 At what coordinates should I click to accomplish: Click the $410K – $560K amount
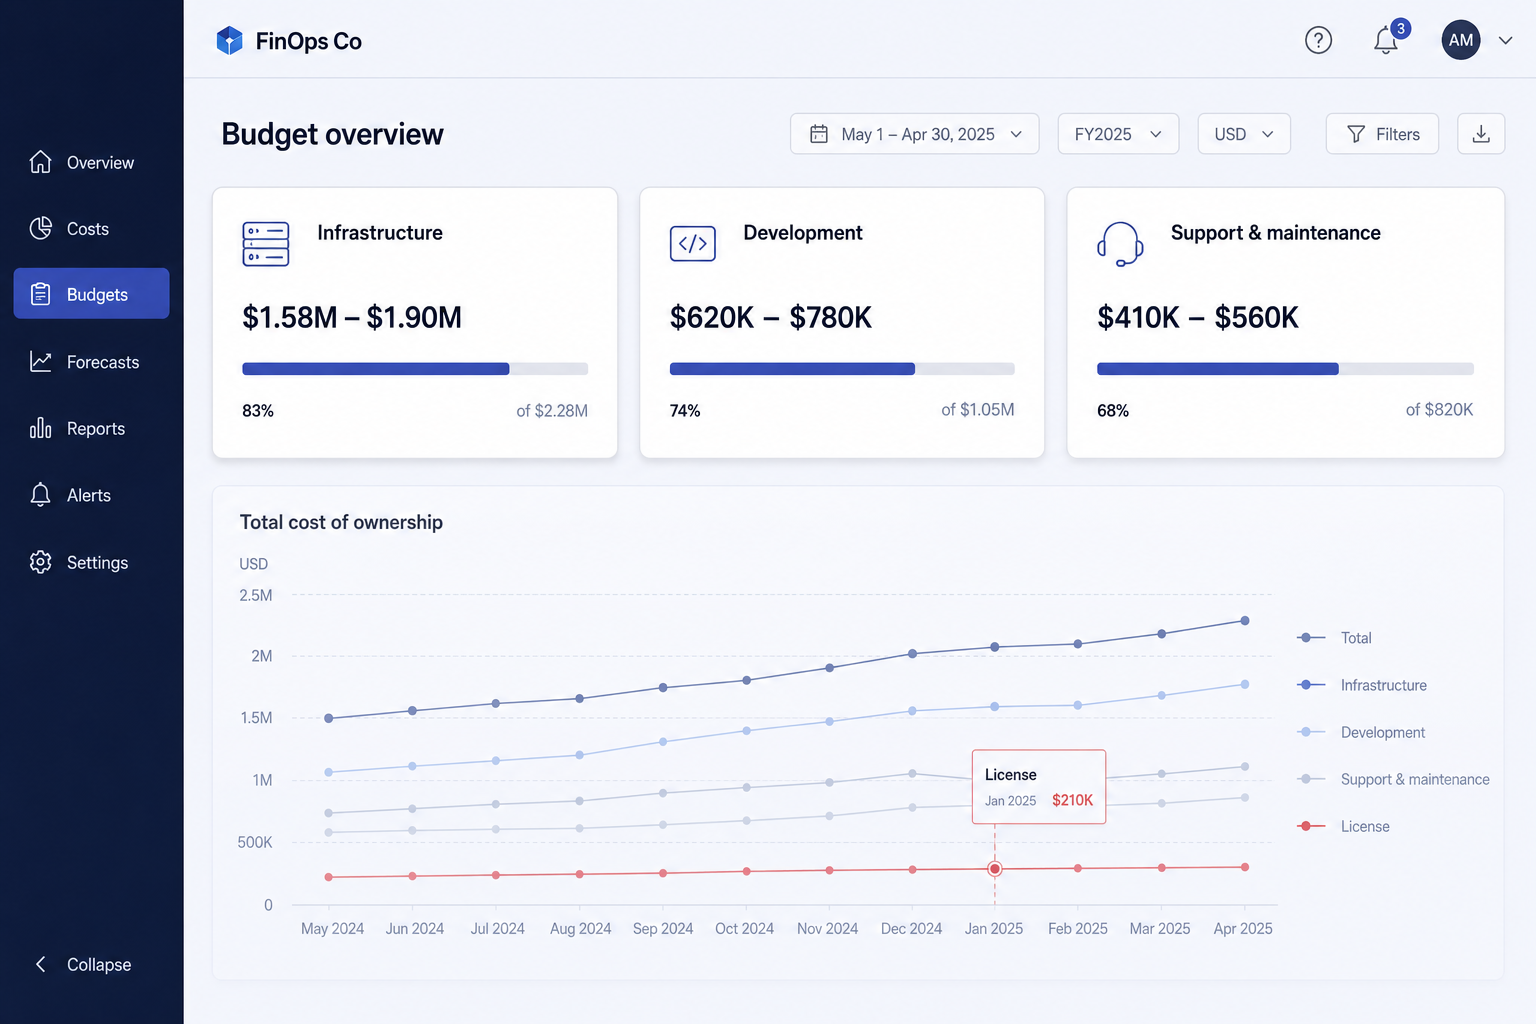(1198, 318)
